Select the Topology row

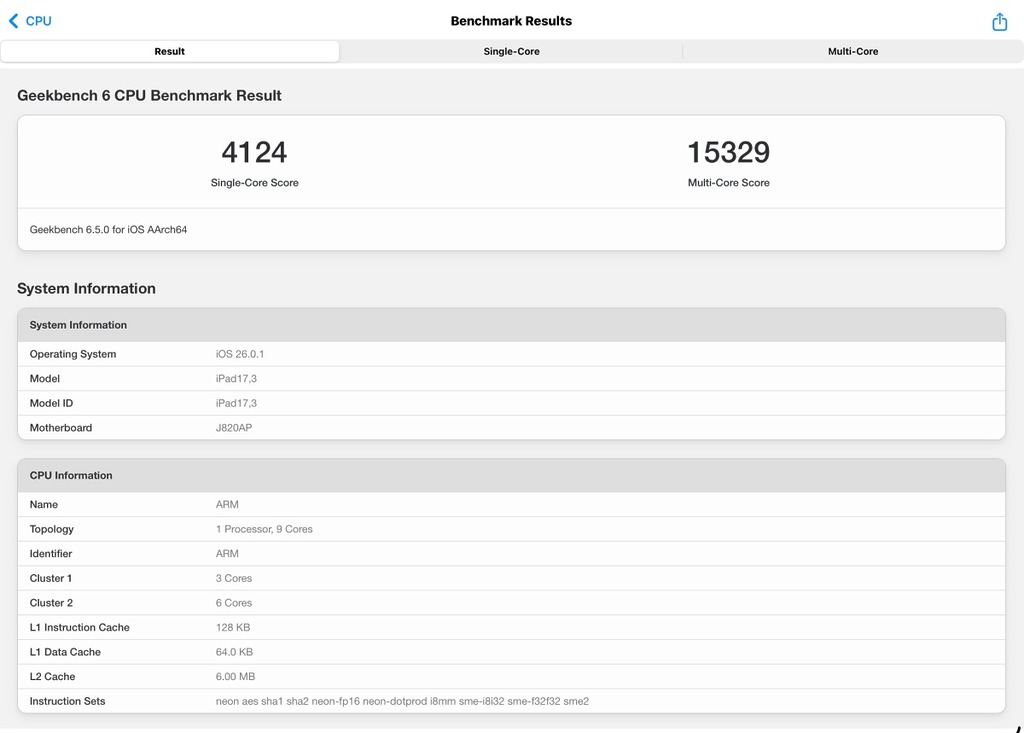coord(511,529)
